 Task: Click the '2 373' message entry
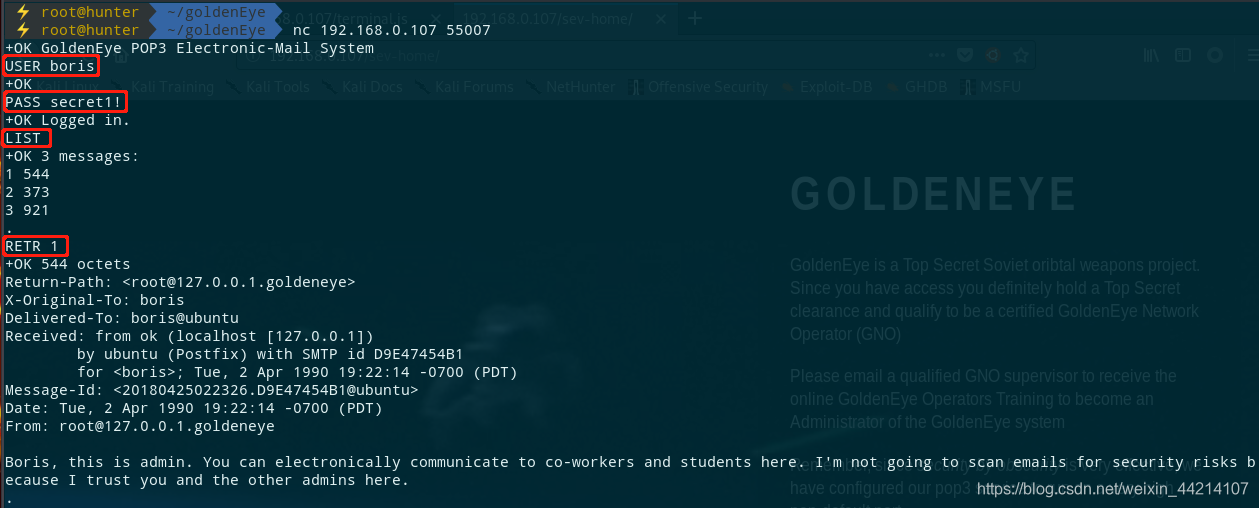(27, 192)
